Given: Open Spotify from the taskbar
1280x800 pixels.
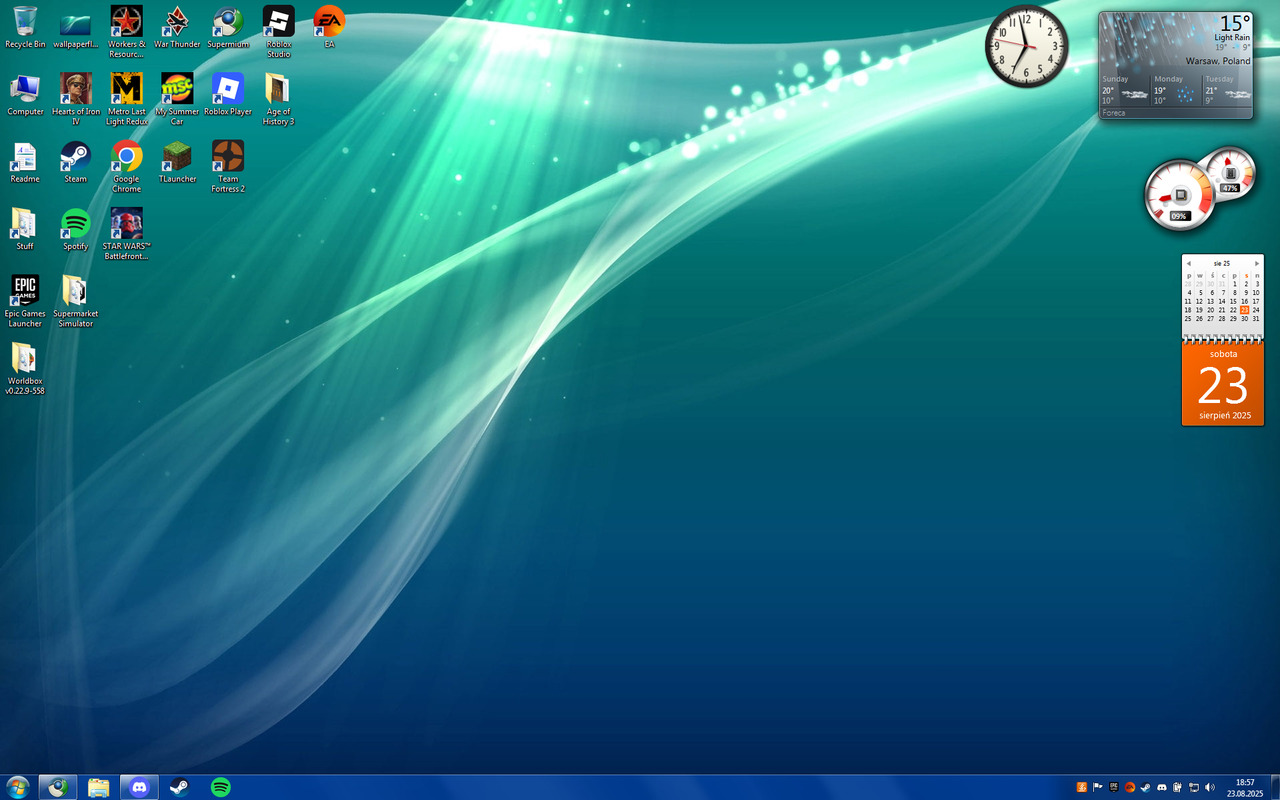Looking at the screenshot, I should click(x=220, y=787).
